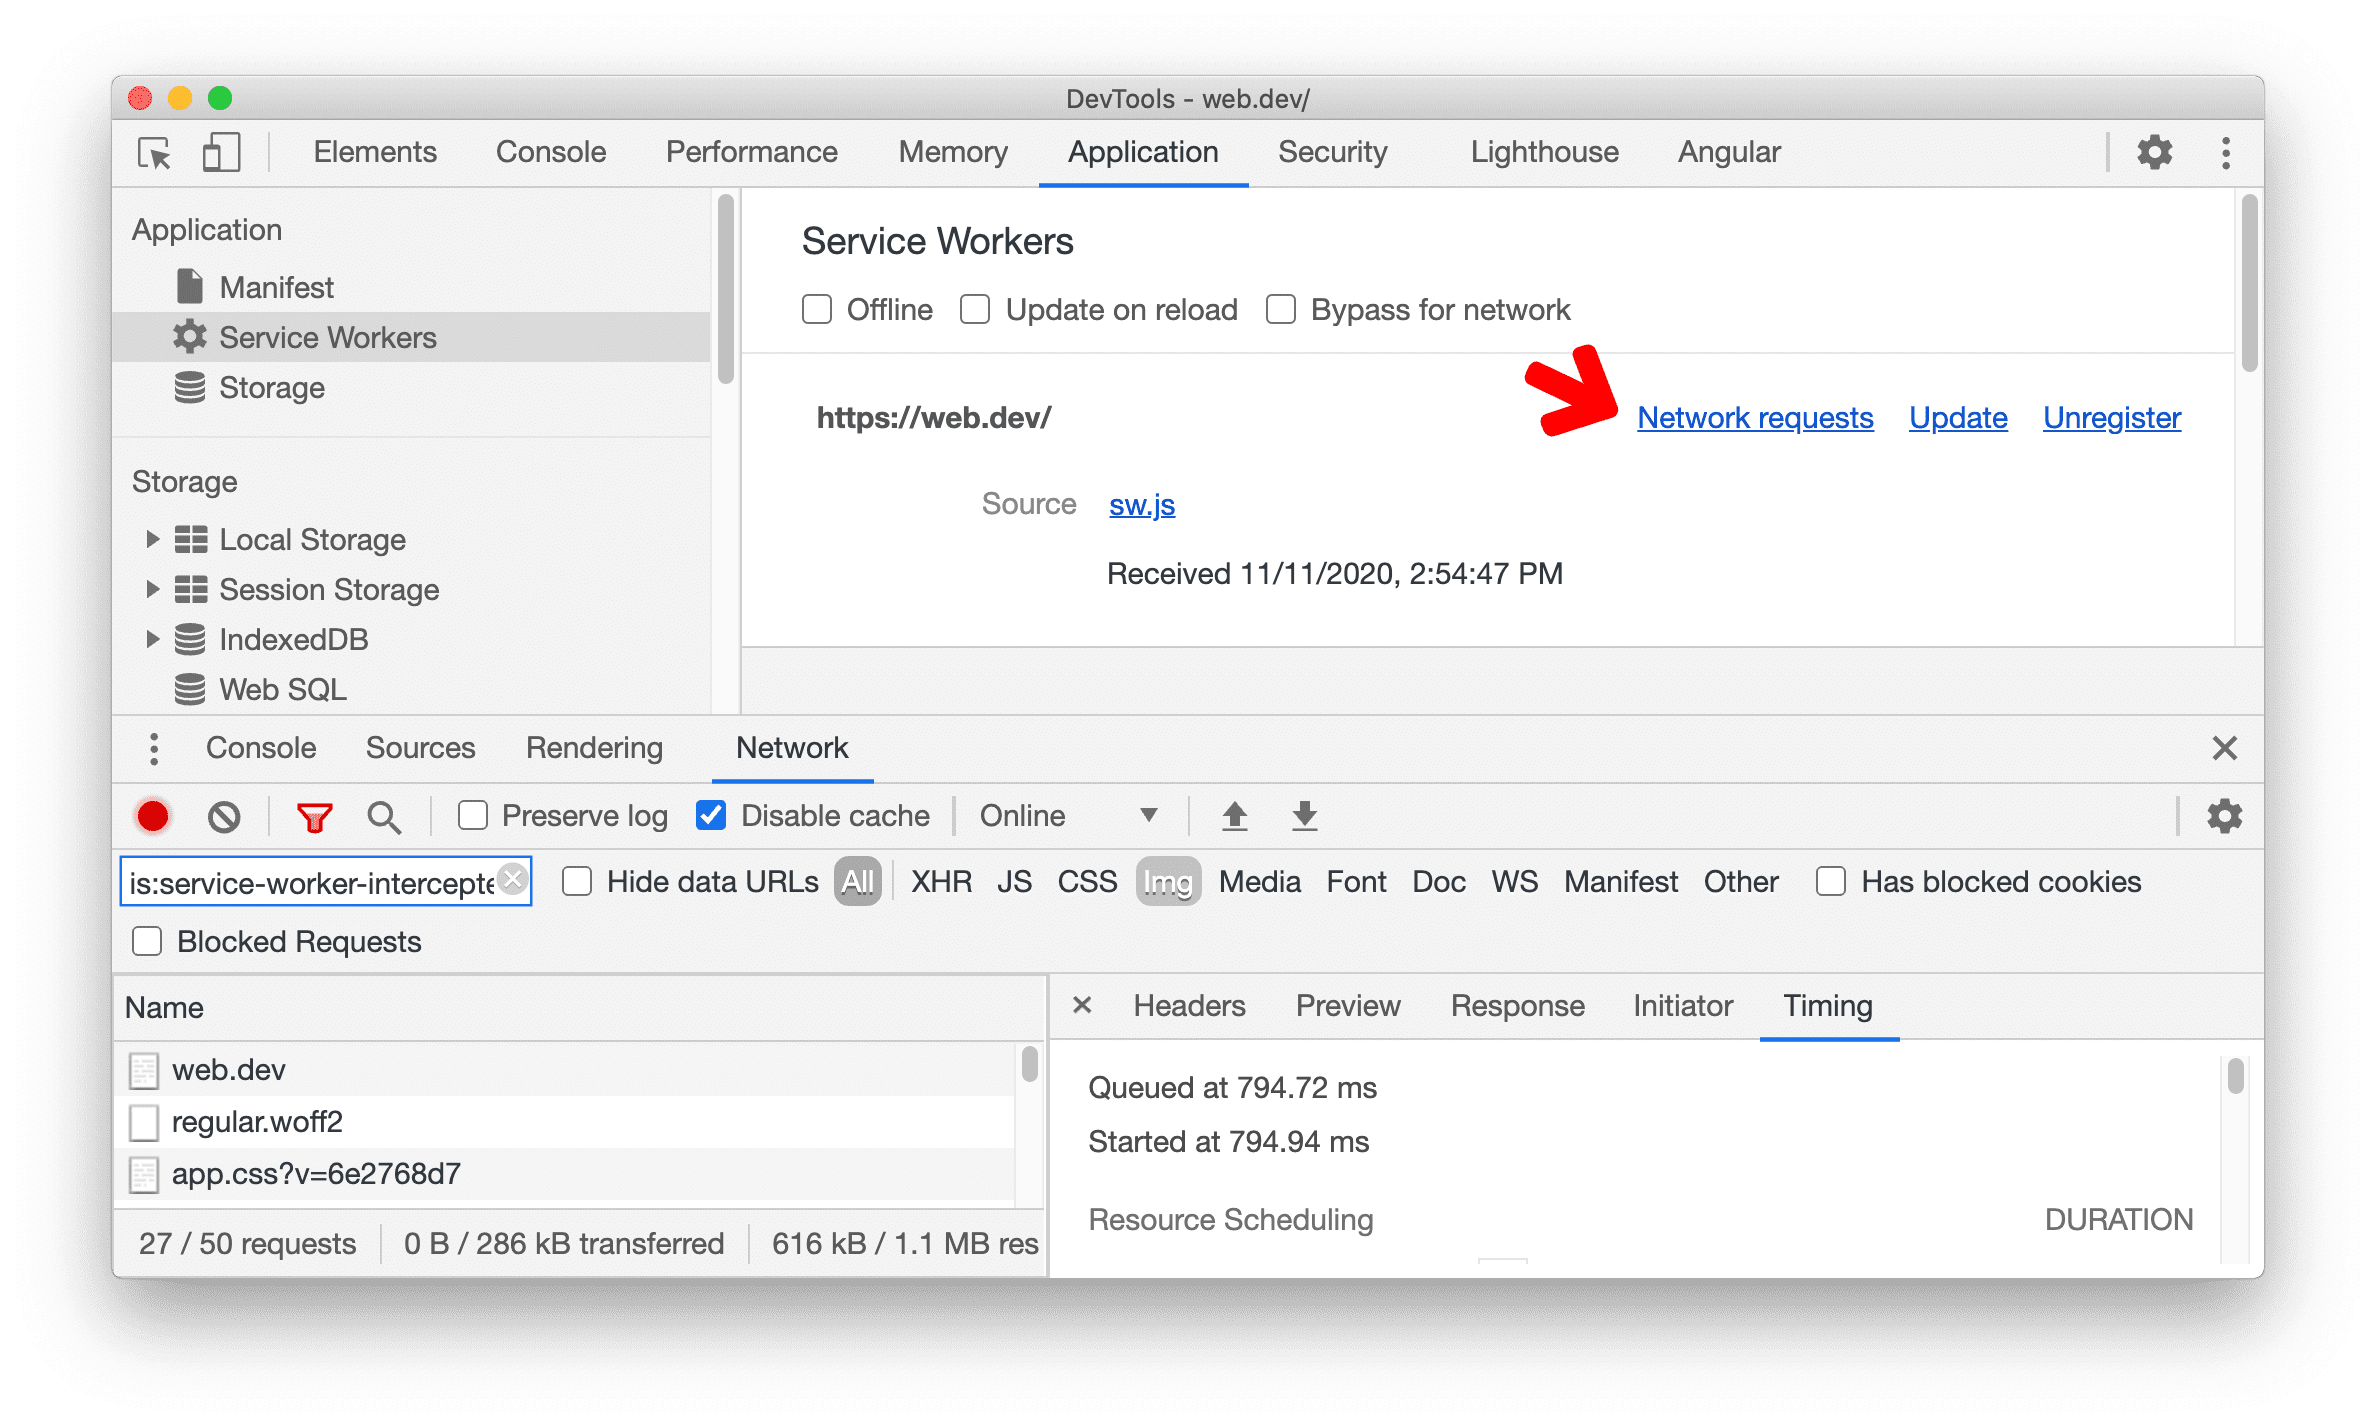Select the Img filter button in Network panel
This screenshot has height=1426, width=2376.
[x=1166, y=881]
